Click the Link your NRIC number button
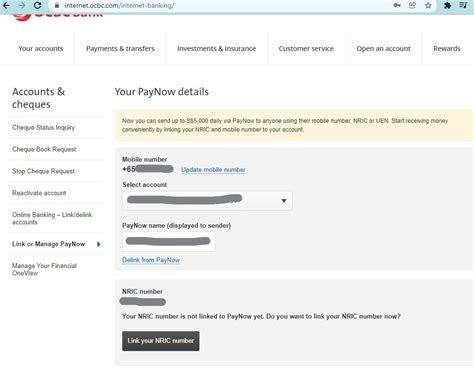Viewport: 474px width, 371px height. (x=161, y=341)
